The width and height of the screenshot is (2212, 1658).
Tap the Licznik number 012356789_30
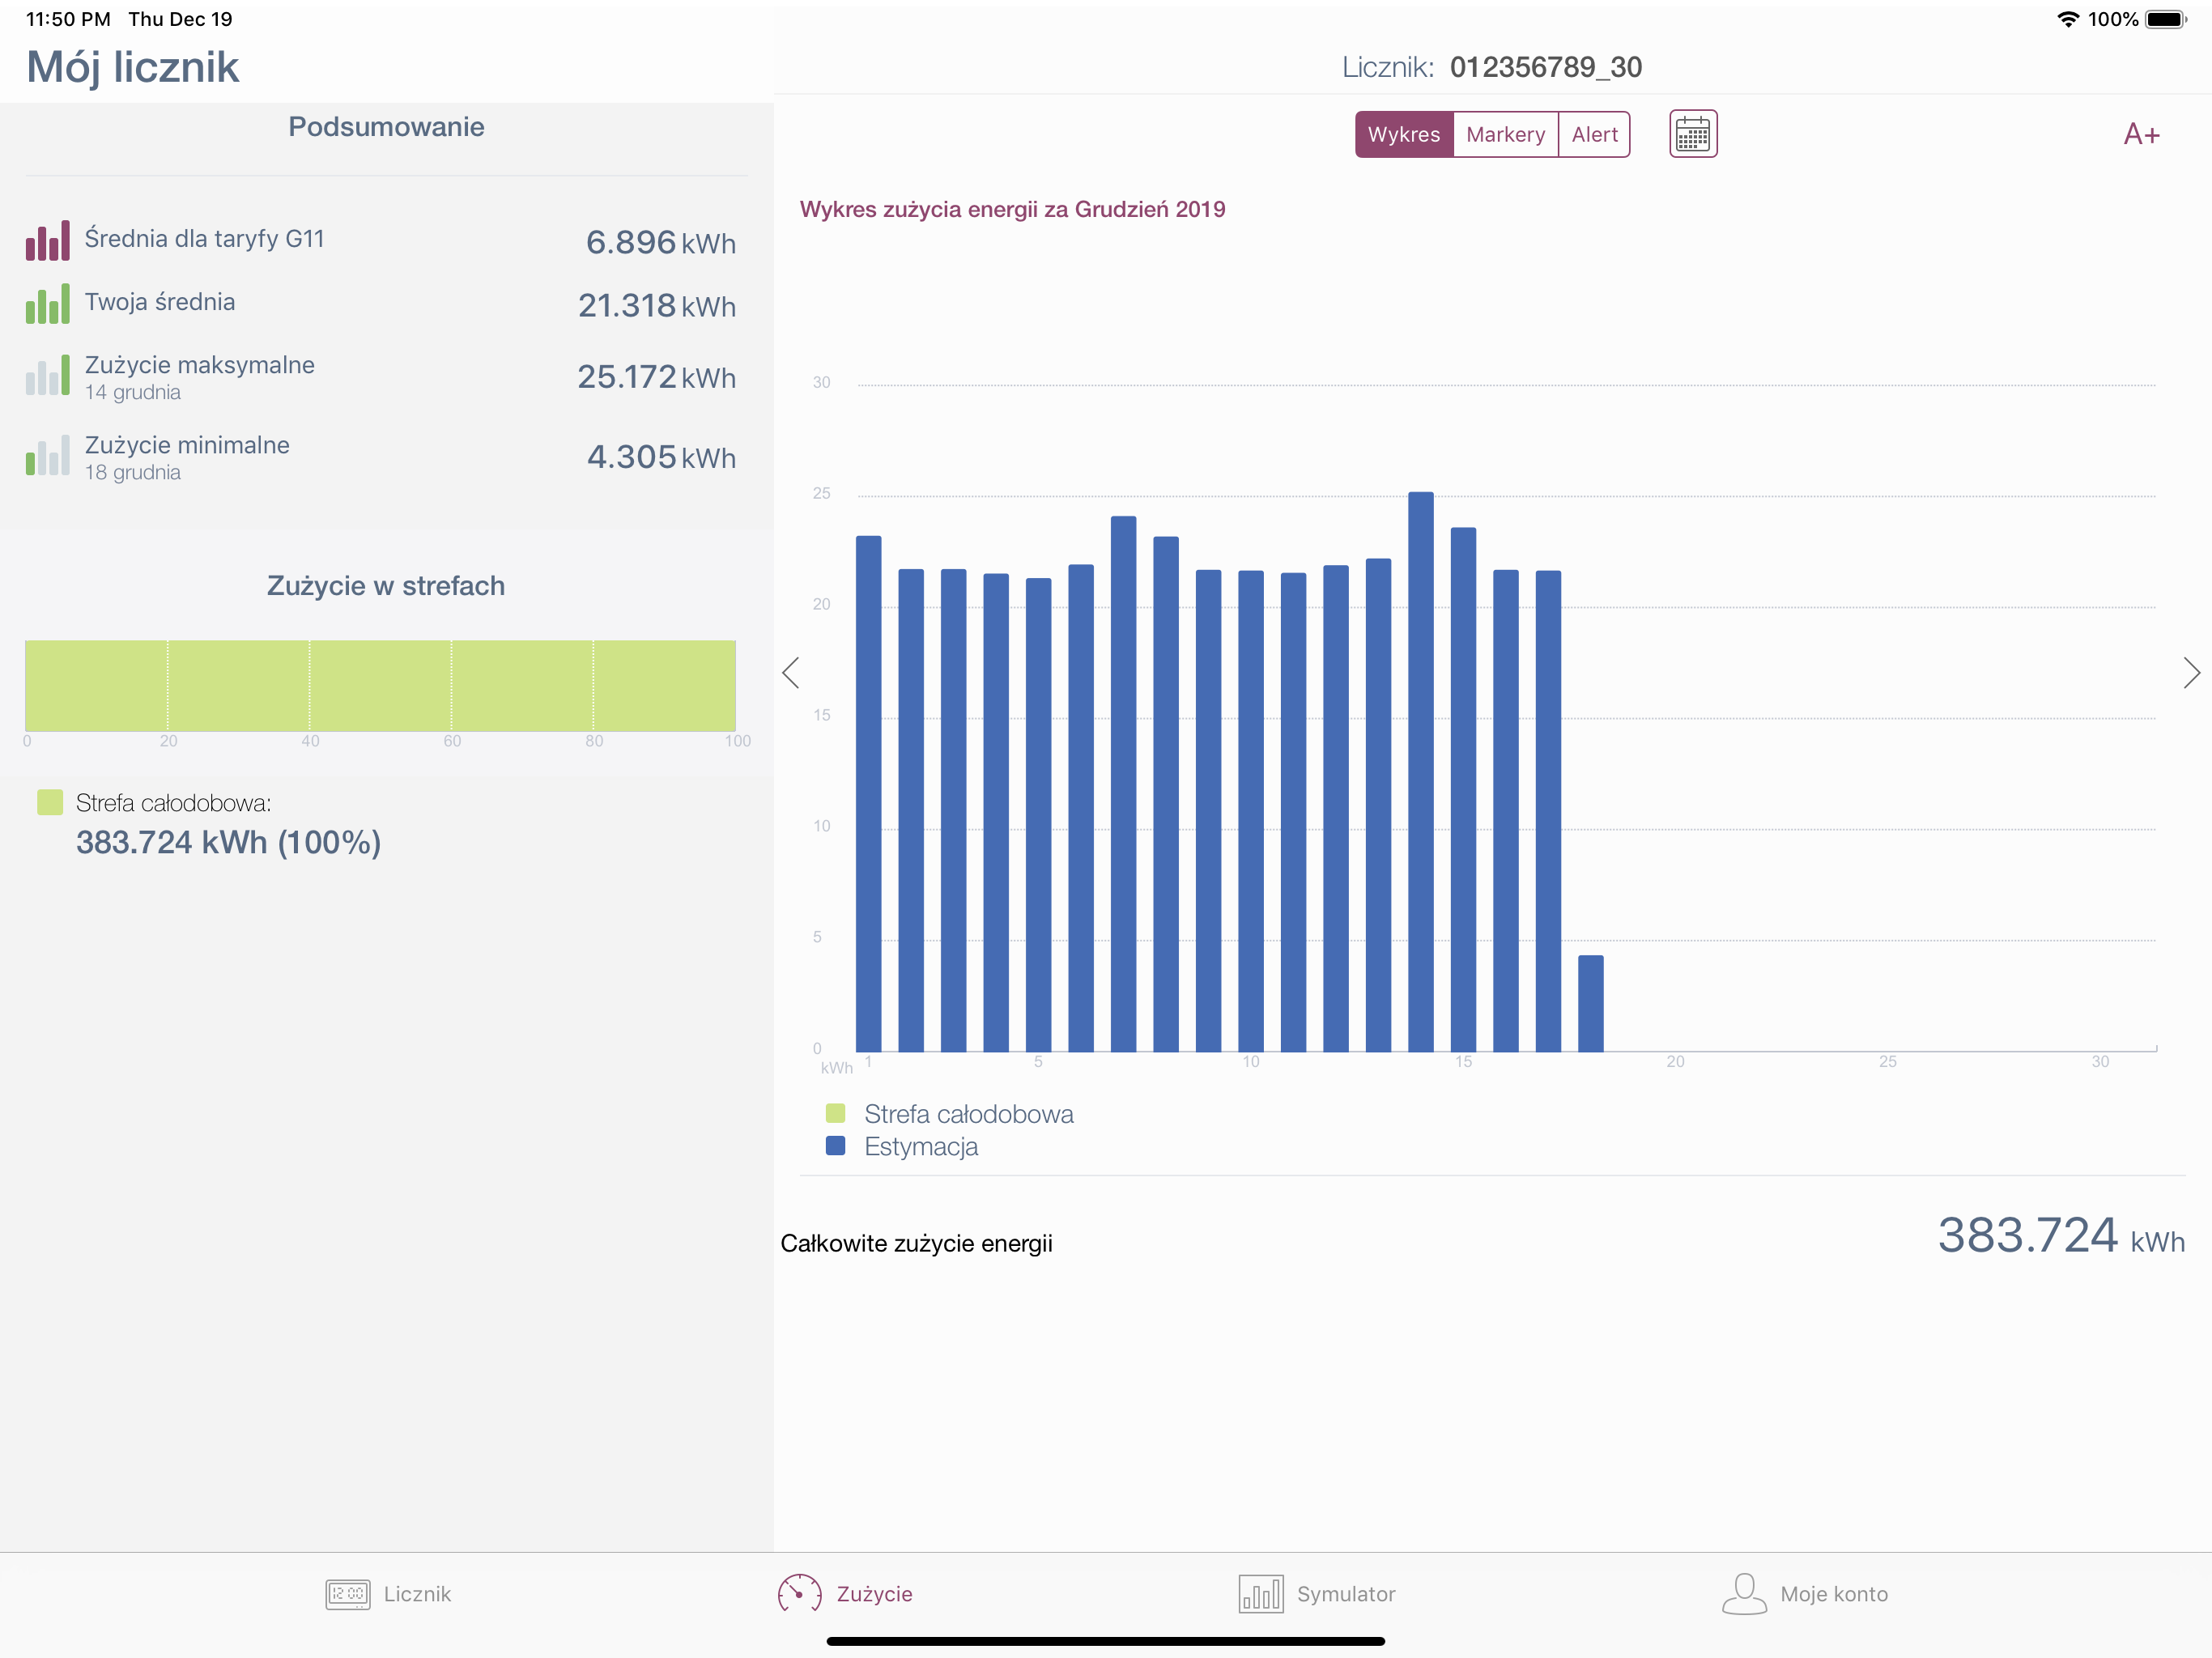point(1546,67)
